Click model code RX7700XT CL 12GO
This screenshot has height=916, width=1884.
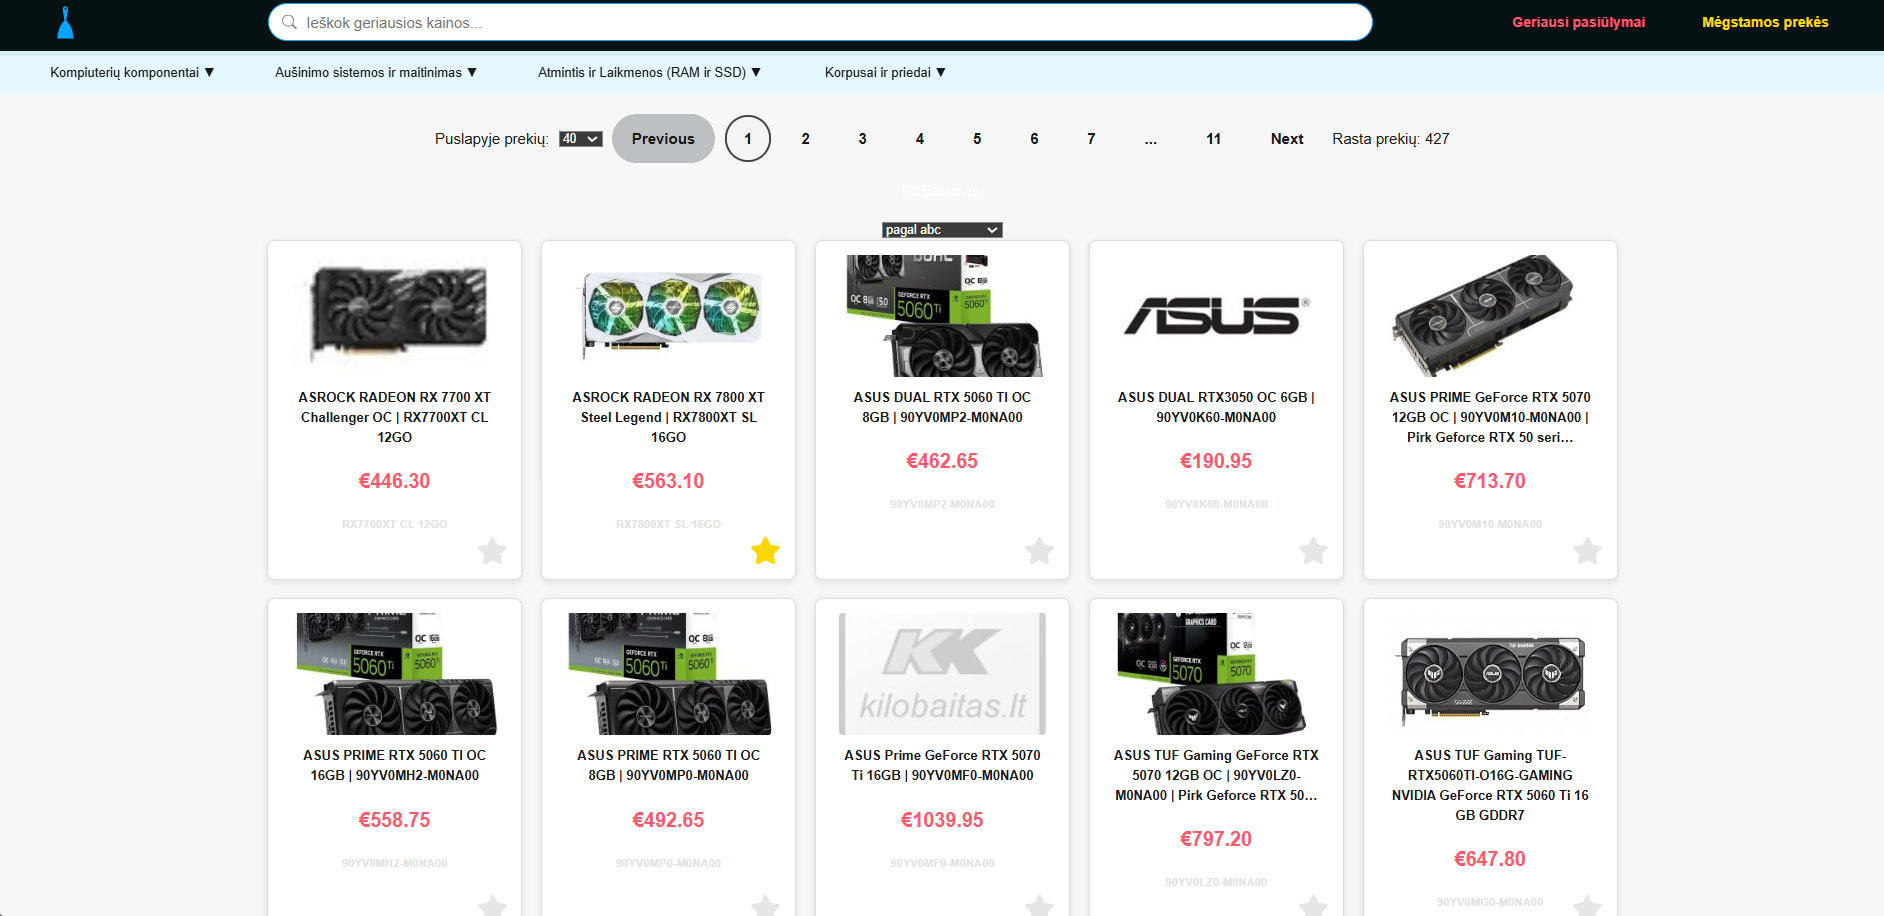(x=394, y=524)
